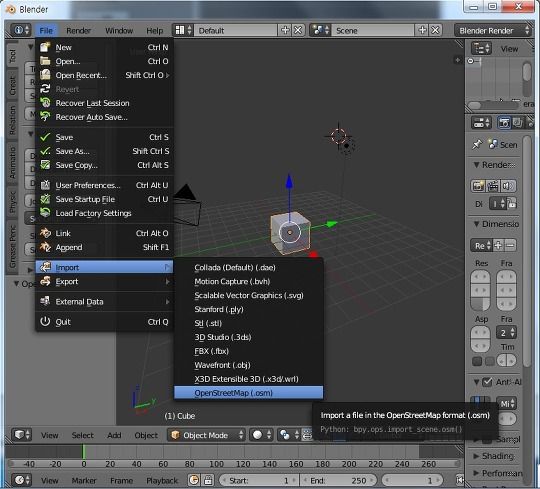Click the 3D View editor type icon
The height and width of the screenshot is (489, 540).
(21, 435)
